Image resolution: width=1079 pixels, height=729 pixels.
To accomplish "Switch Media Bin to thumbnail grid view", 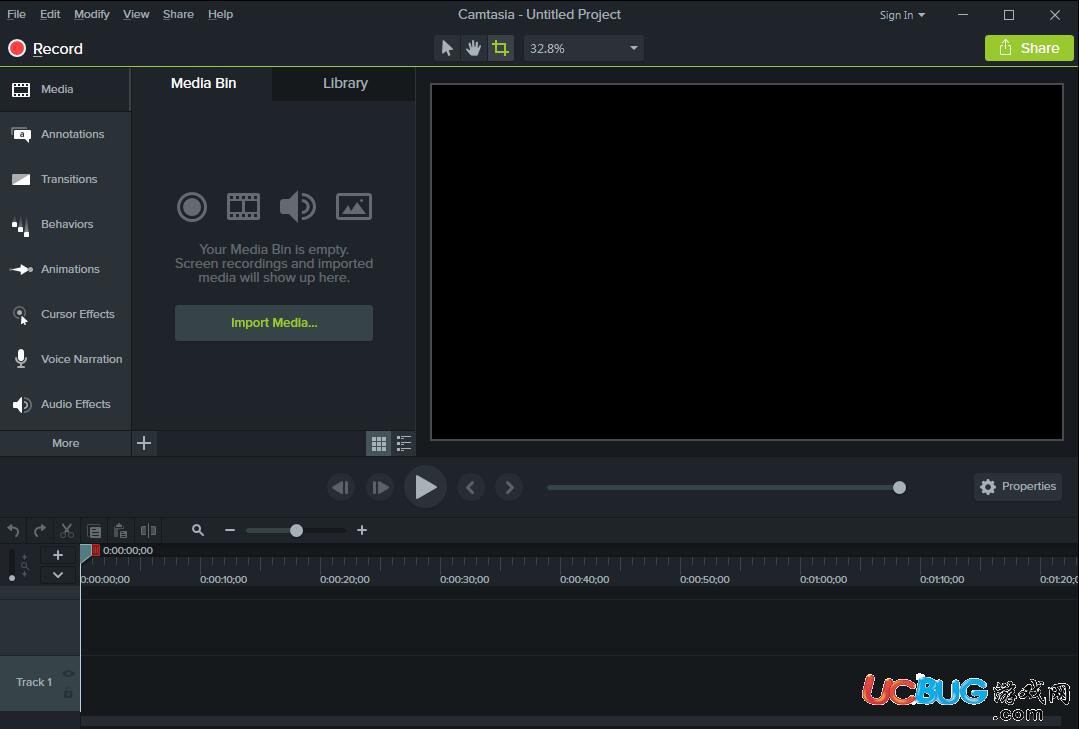I will coord(378,444).
